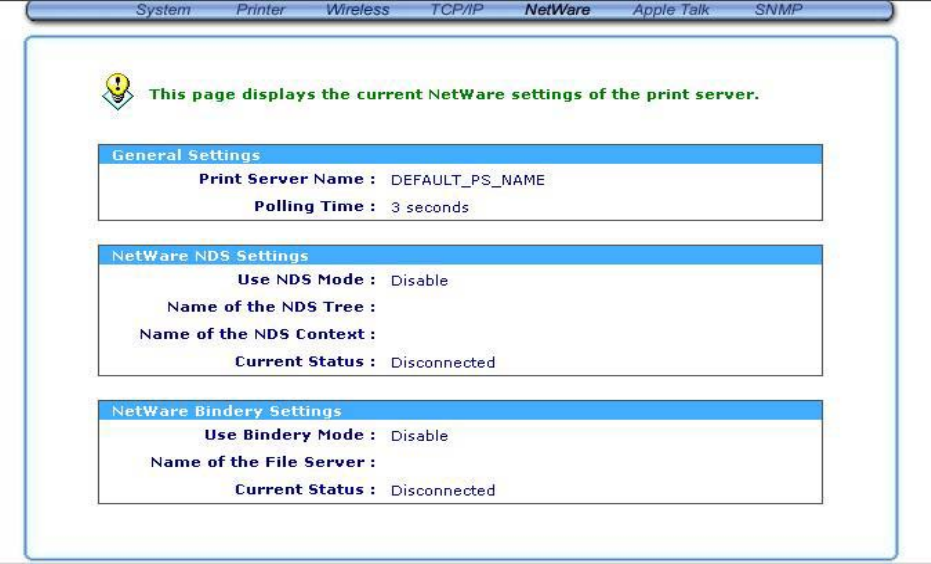Click NDS Current Status Disconnected value
The width and height of the screenshot is (931, 564).
442,362
